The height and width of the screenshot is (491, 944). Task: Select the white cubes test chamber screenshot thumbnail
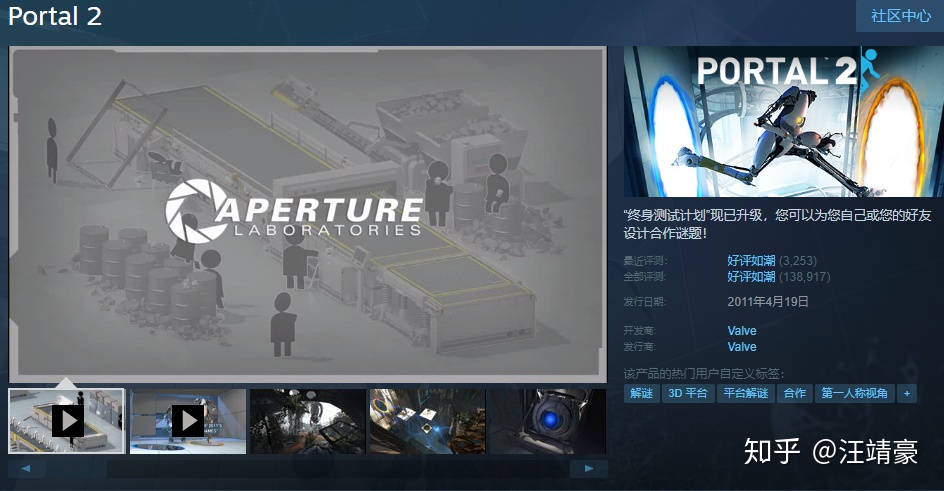point(427,421)
